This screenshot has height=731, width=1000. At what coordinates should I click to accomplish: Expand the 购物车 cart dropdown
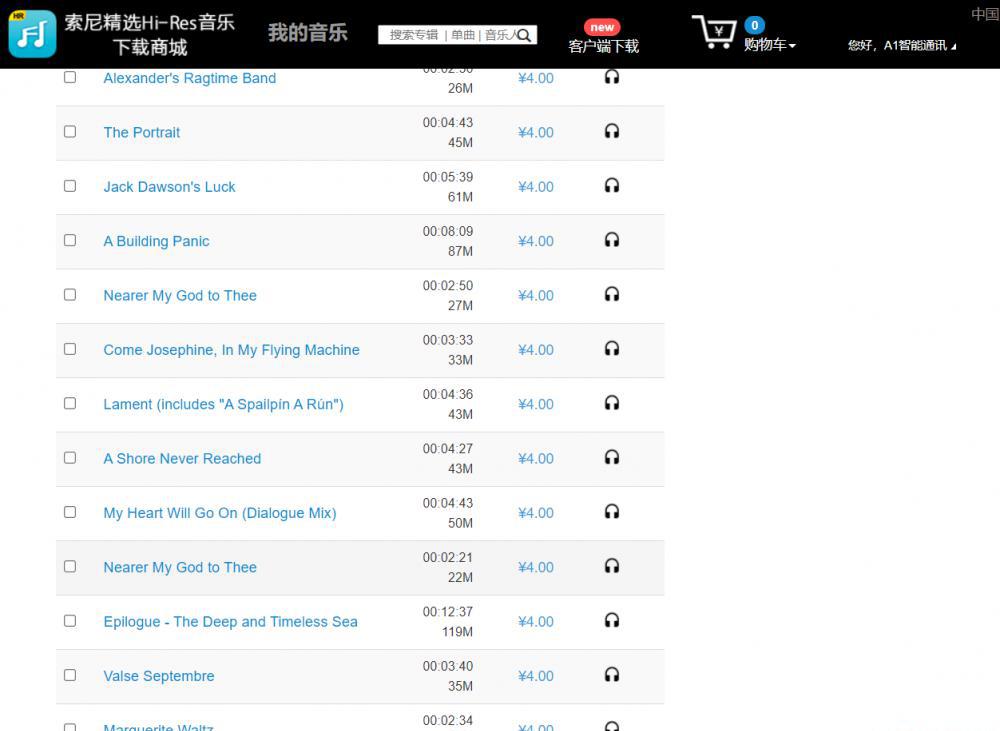770,45
